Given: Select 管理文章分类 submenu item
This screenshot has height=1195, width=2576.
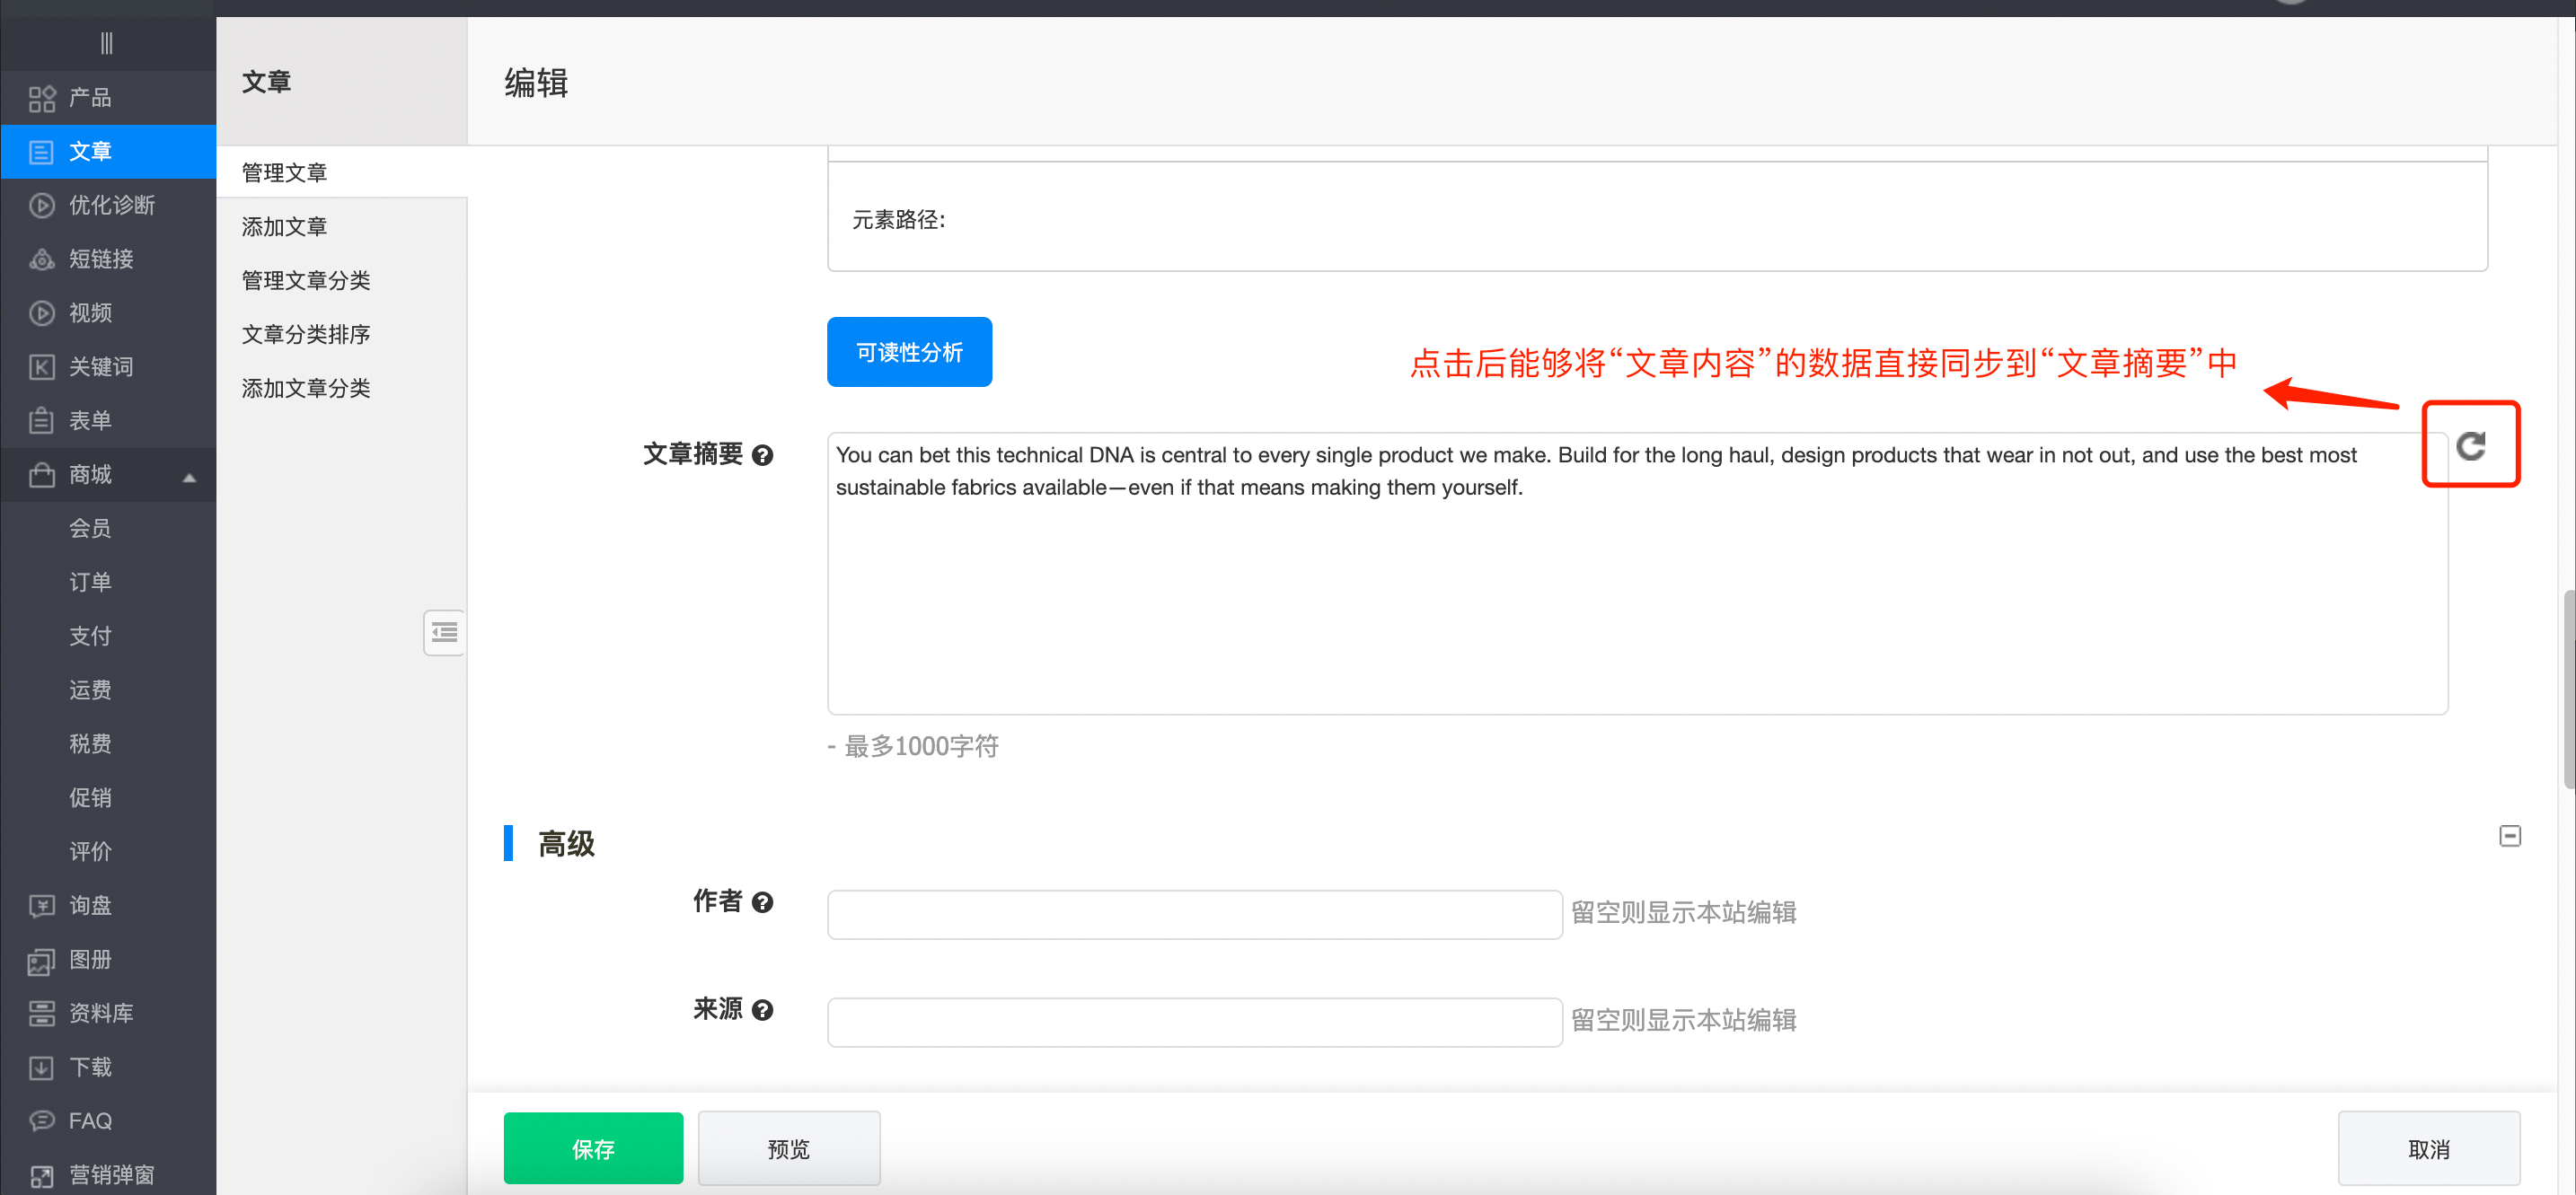Looking at the screenshot, I should (x=305, y=281).
